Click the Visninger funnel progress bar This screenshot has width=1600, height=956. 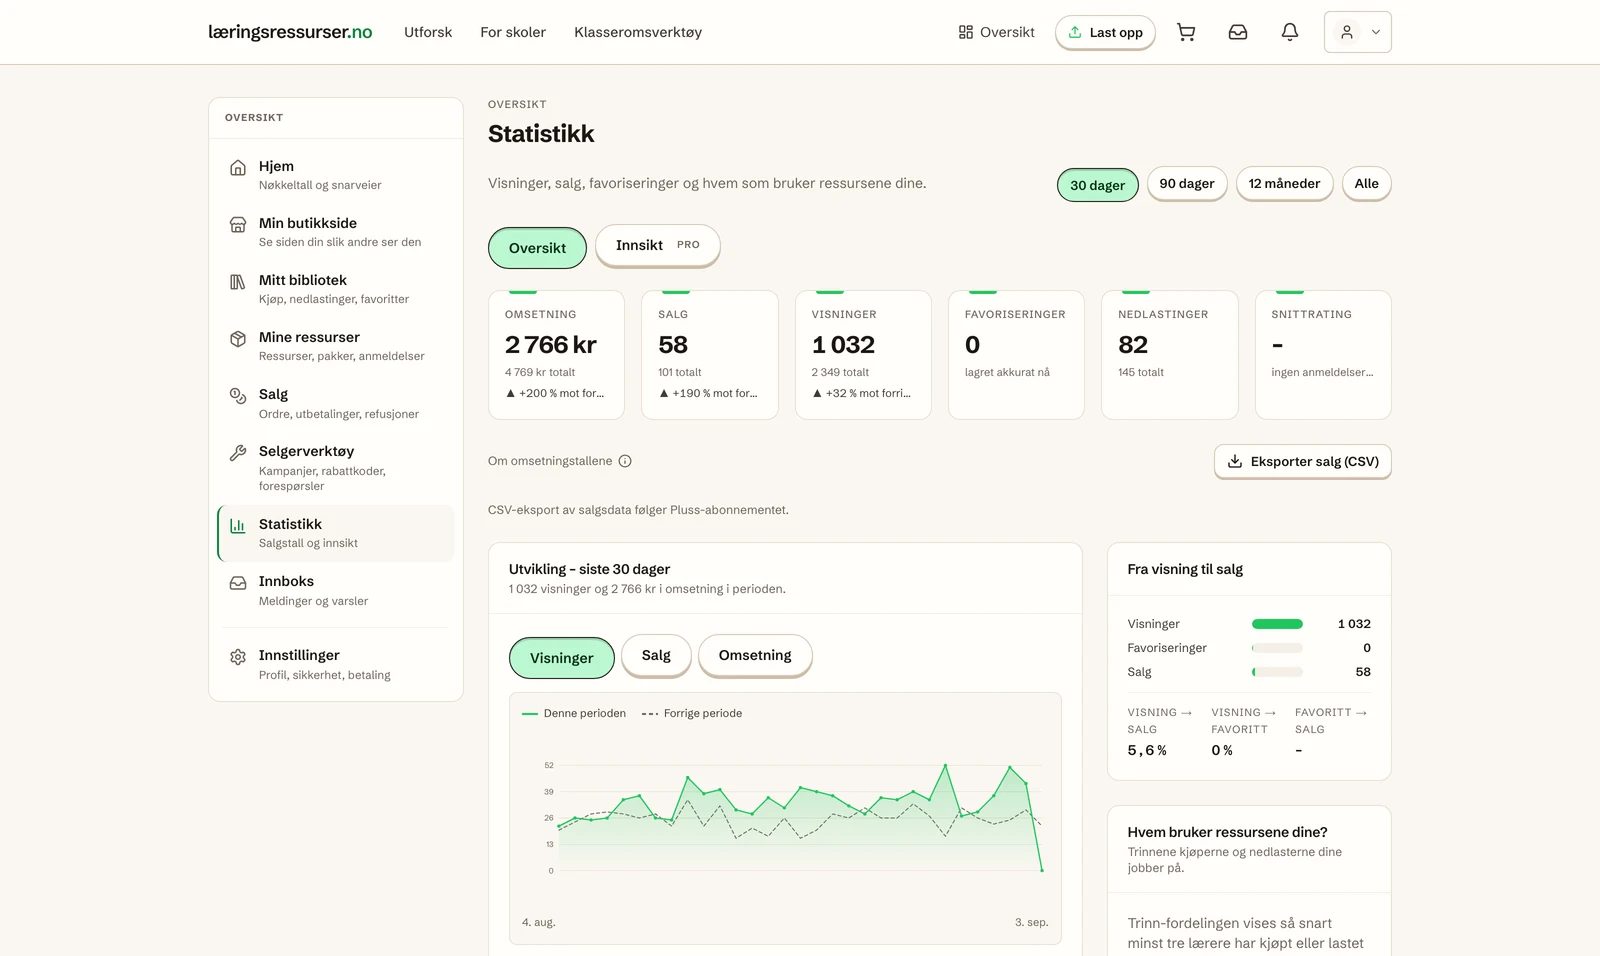click(1277, 624)
